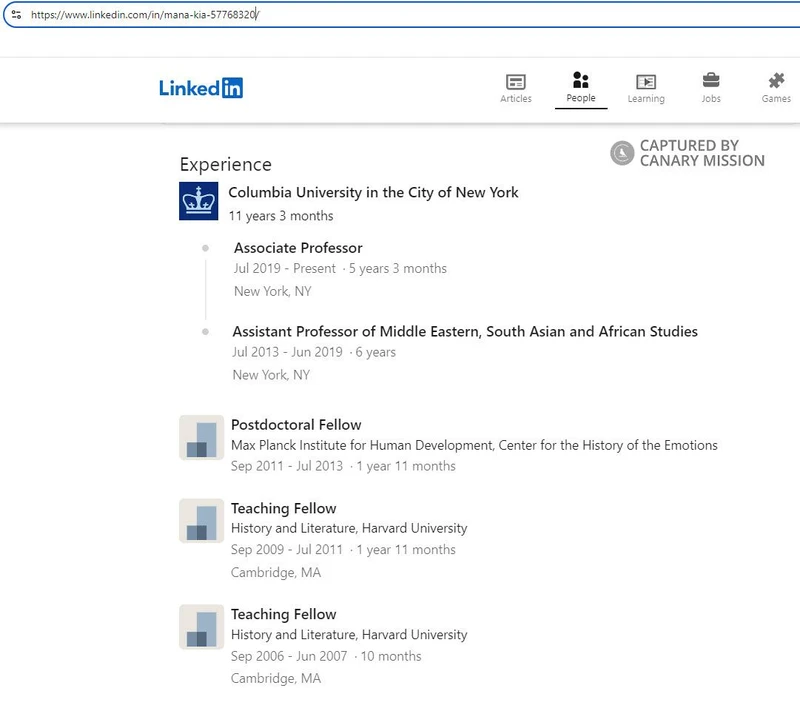Click the Jobs briefcase icon

click(711, 82)
